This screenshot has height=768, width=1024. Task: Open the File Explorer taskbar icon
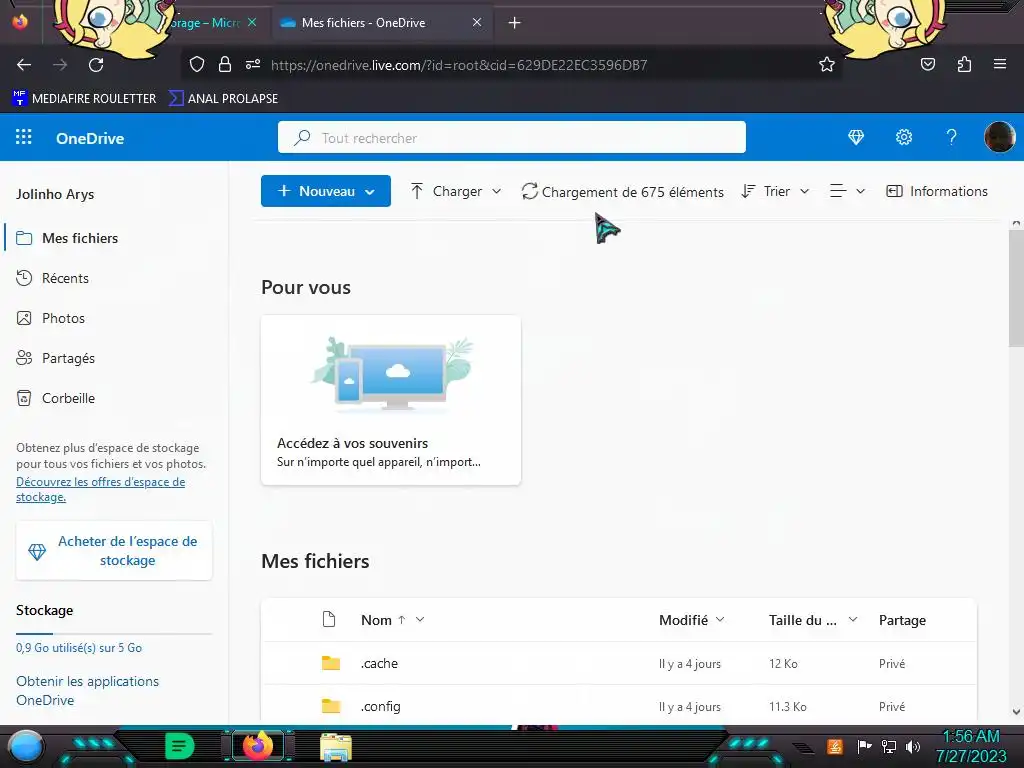(336, 746)
